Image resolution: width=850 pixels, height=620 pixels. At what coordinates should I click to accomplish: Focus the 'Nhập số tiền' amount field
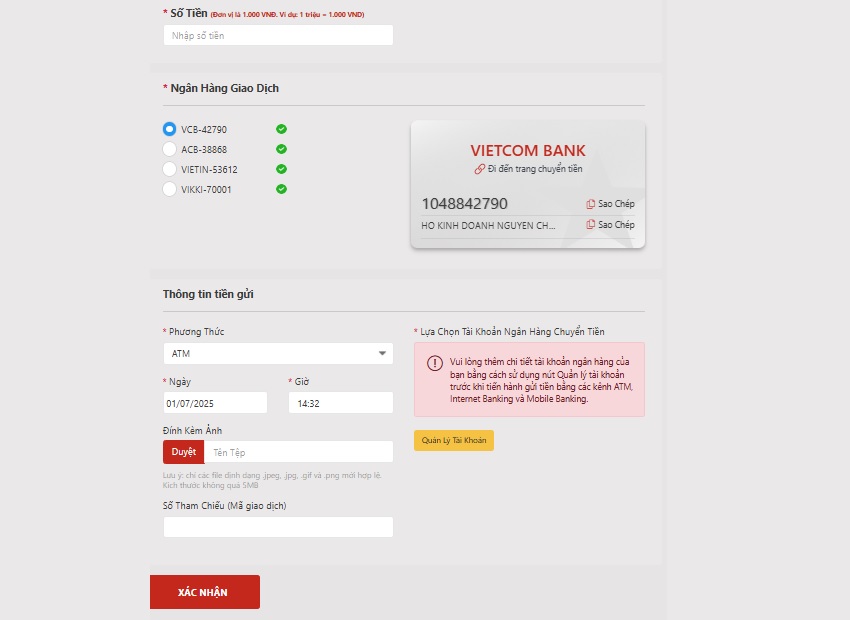(278, 35)
